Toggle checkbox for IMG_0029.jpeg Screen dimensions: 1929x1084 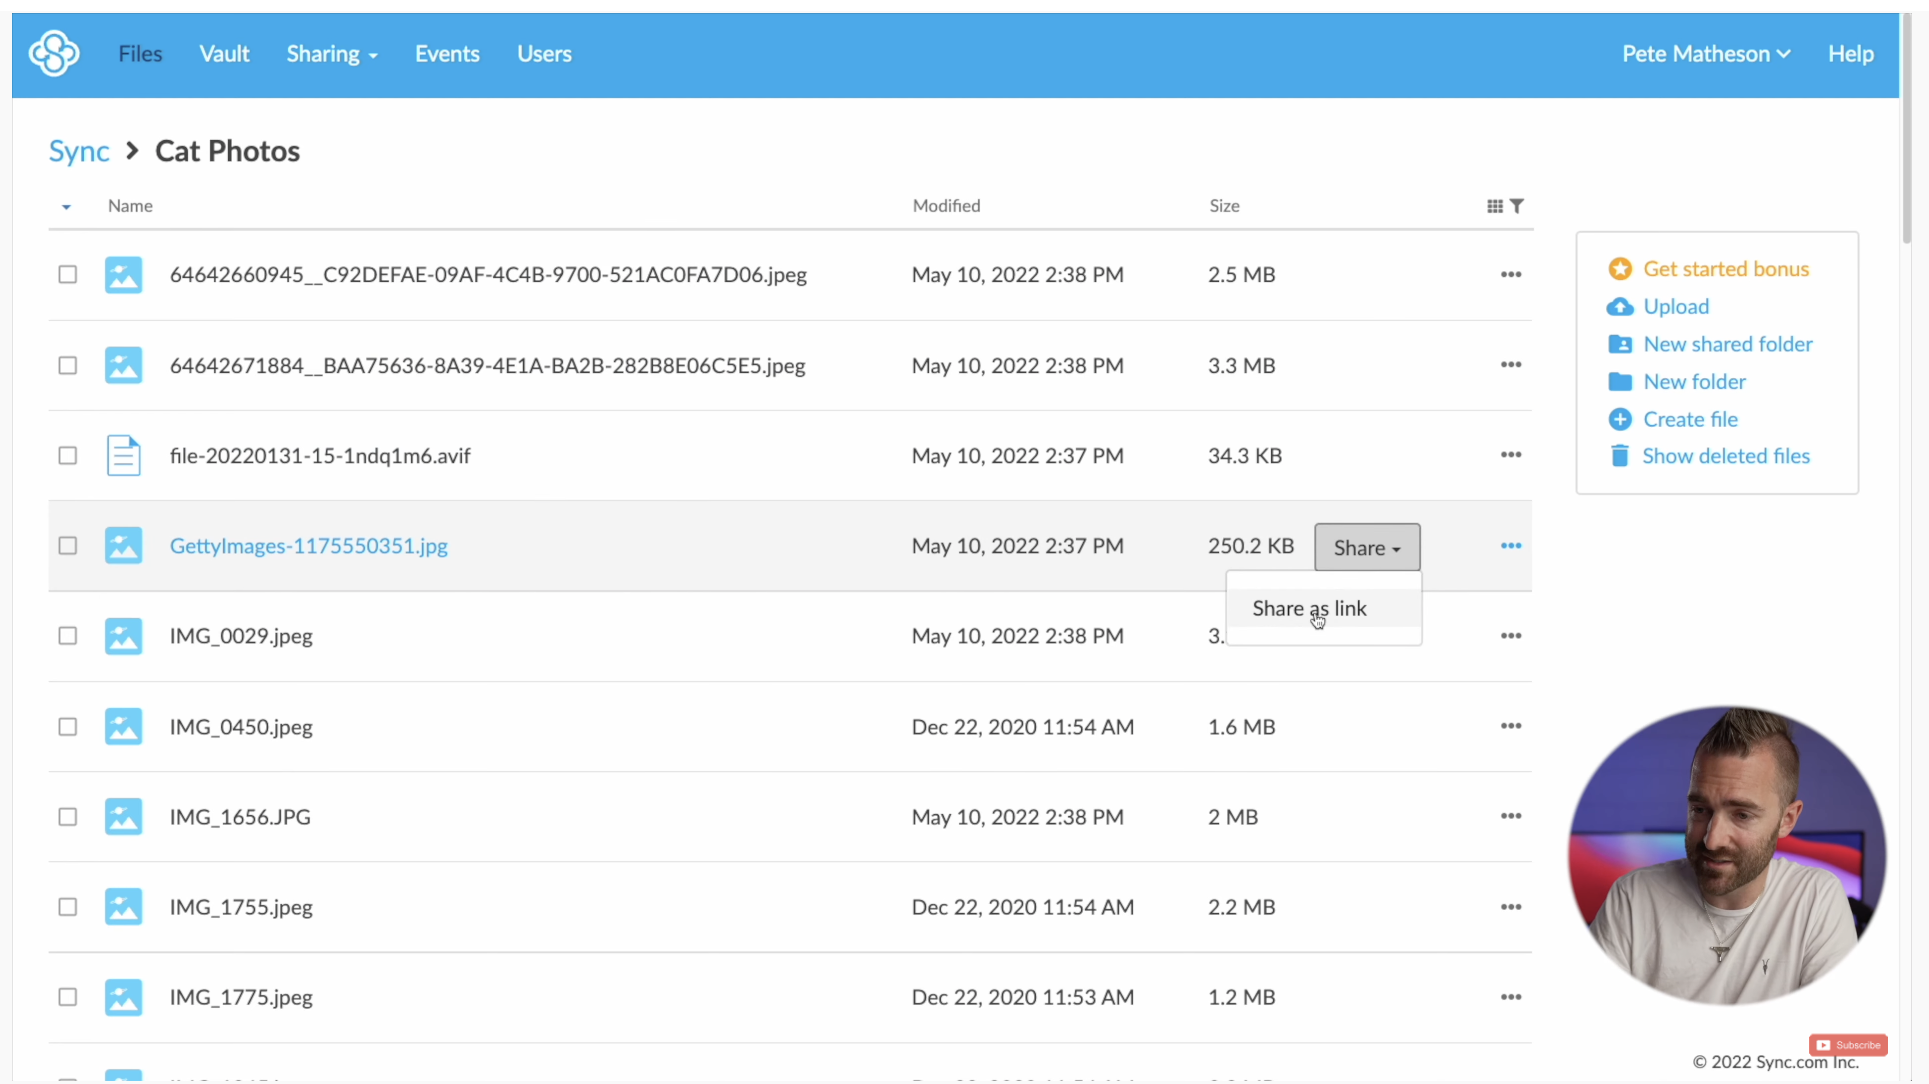pyautogui.click(x=68, y=636)
